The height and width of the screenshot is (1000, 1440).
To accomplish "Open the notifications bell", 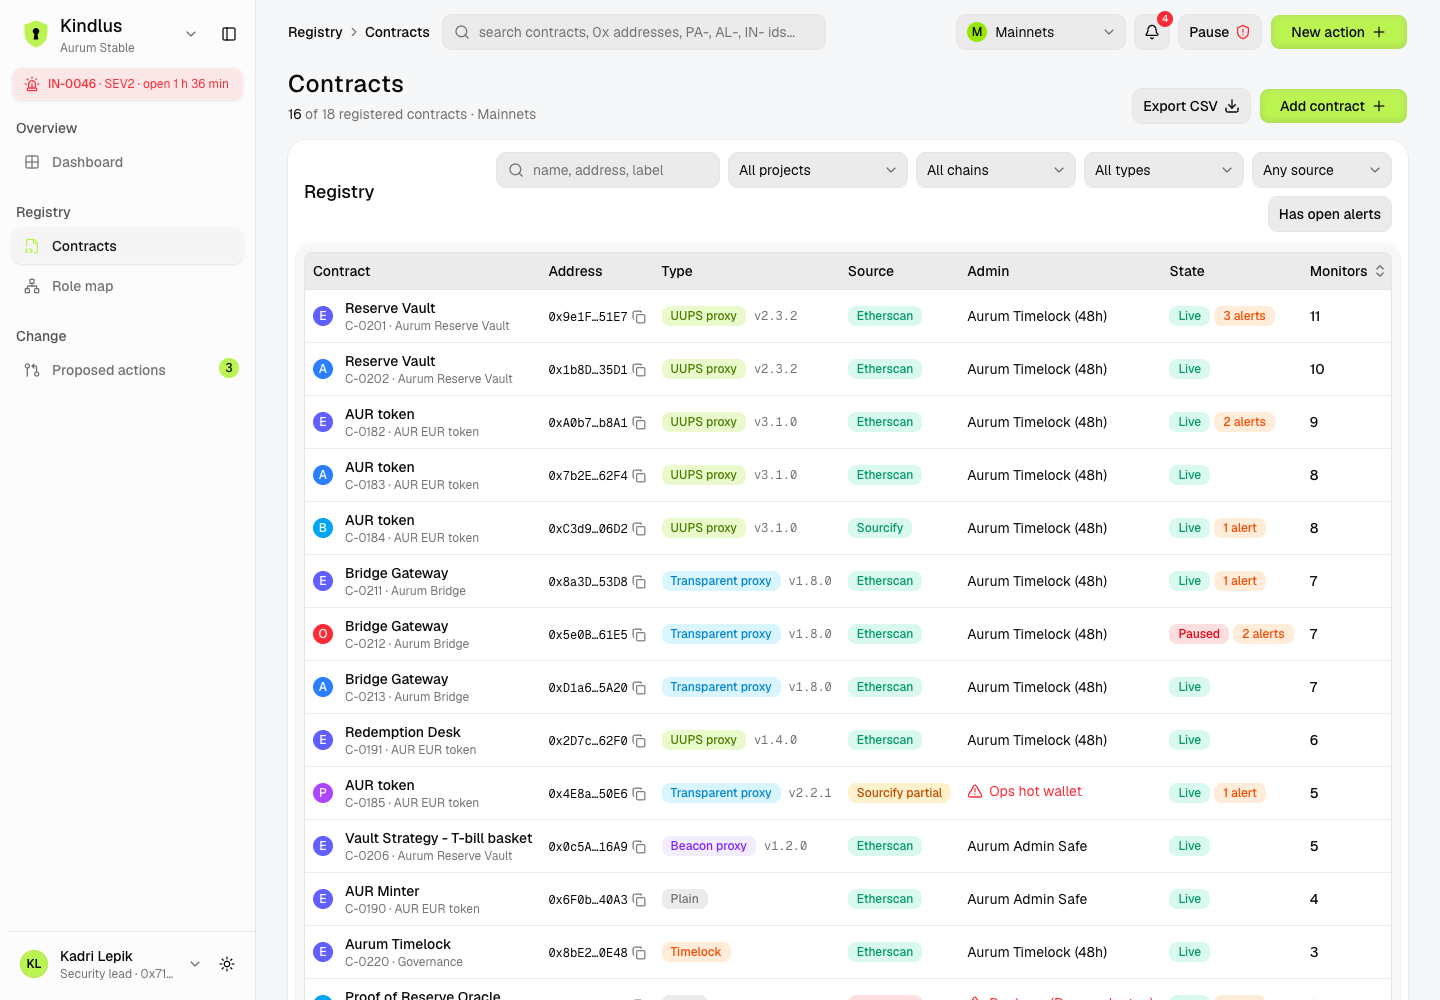I will [x=1152, y=32].
